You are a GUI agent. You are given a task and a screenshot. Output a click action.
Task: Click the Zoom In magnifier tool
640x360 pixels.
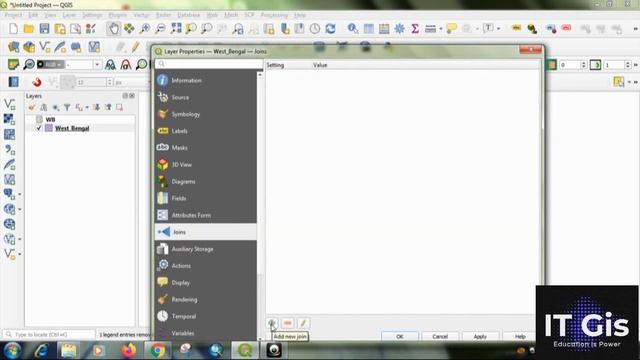[144, 29]
